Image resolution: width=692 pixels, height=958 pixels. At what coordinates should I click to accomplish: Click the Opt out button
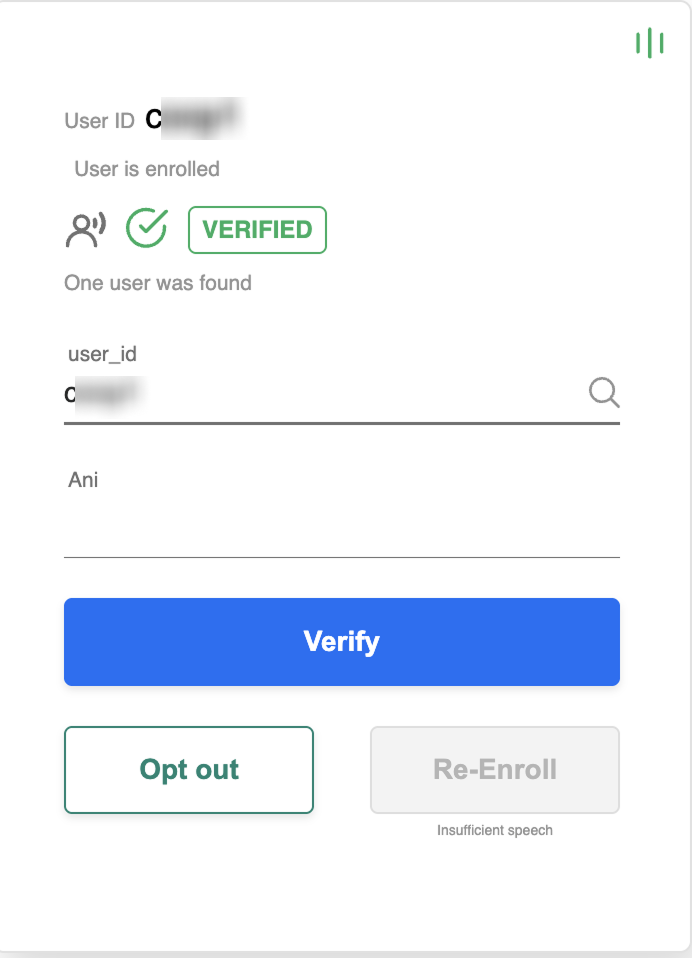[189, 770]
